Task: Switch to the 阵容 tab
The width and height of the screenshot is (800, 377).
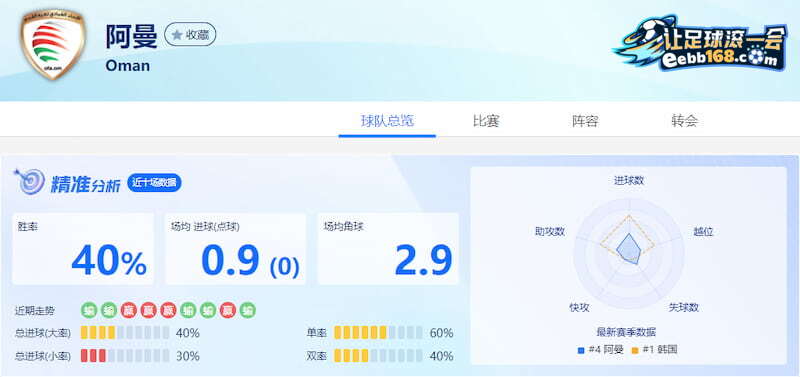Action: click(x=585, y=121)
